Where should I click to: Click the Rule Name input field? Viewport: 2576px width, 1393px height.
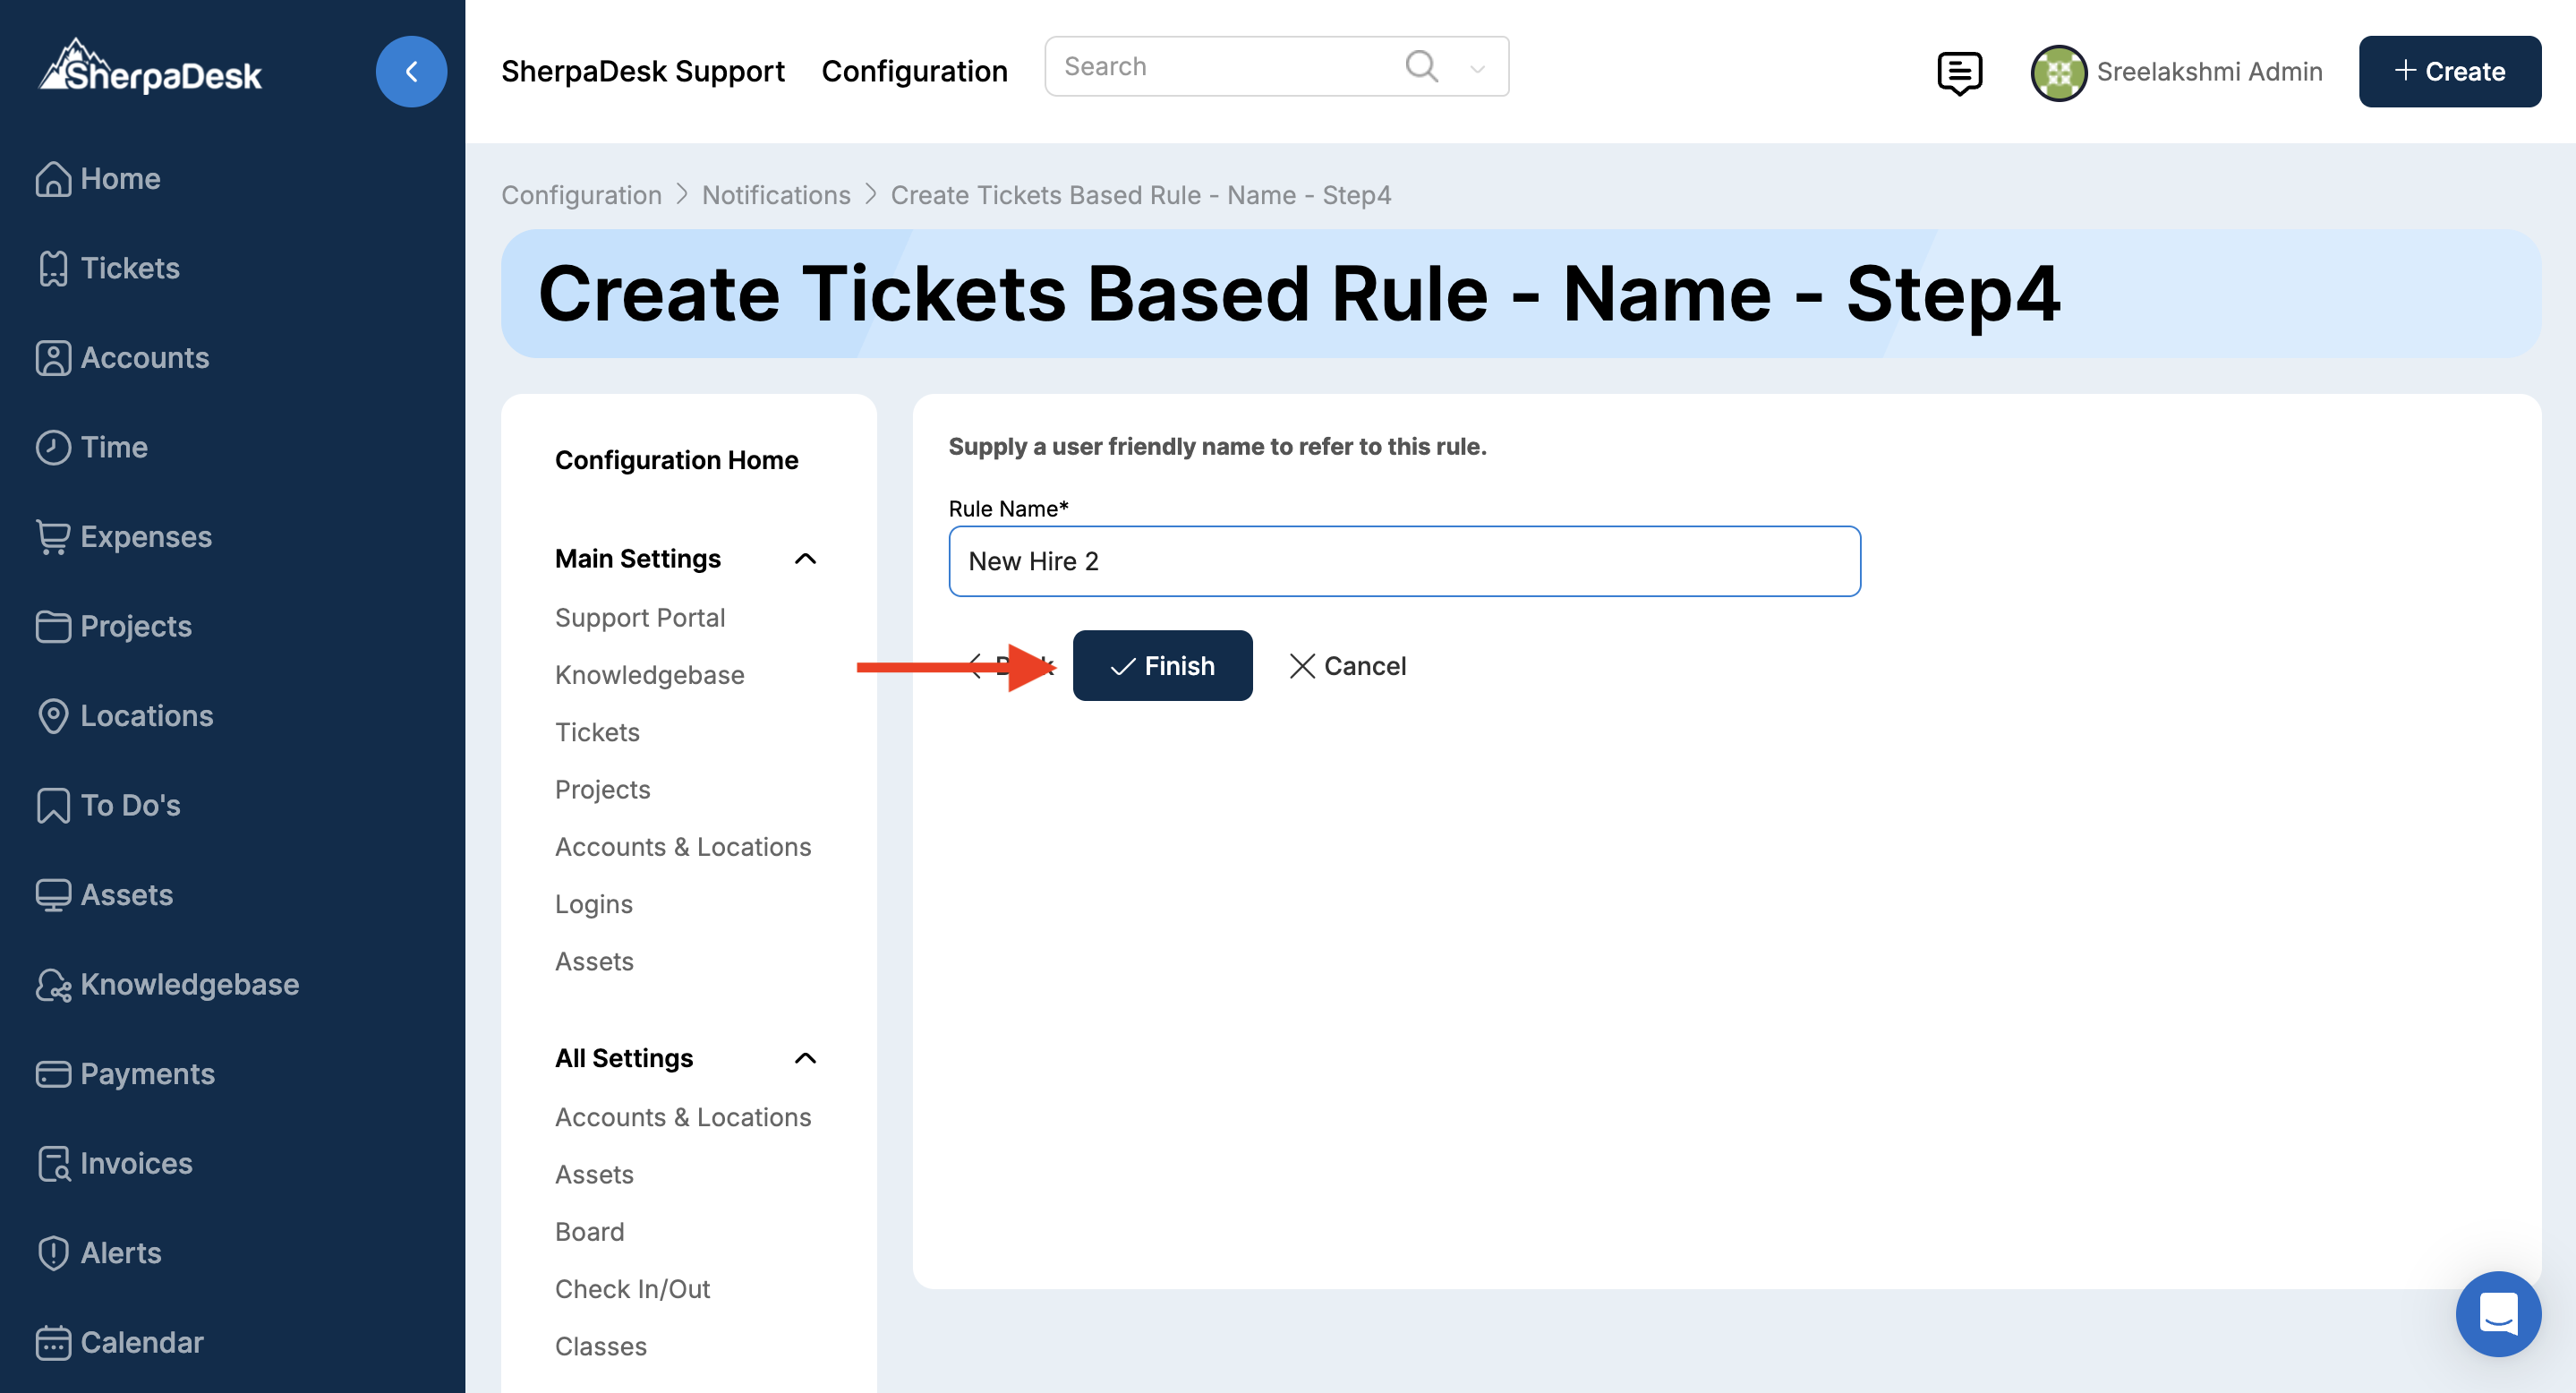[1404, 561]
